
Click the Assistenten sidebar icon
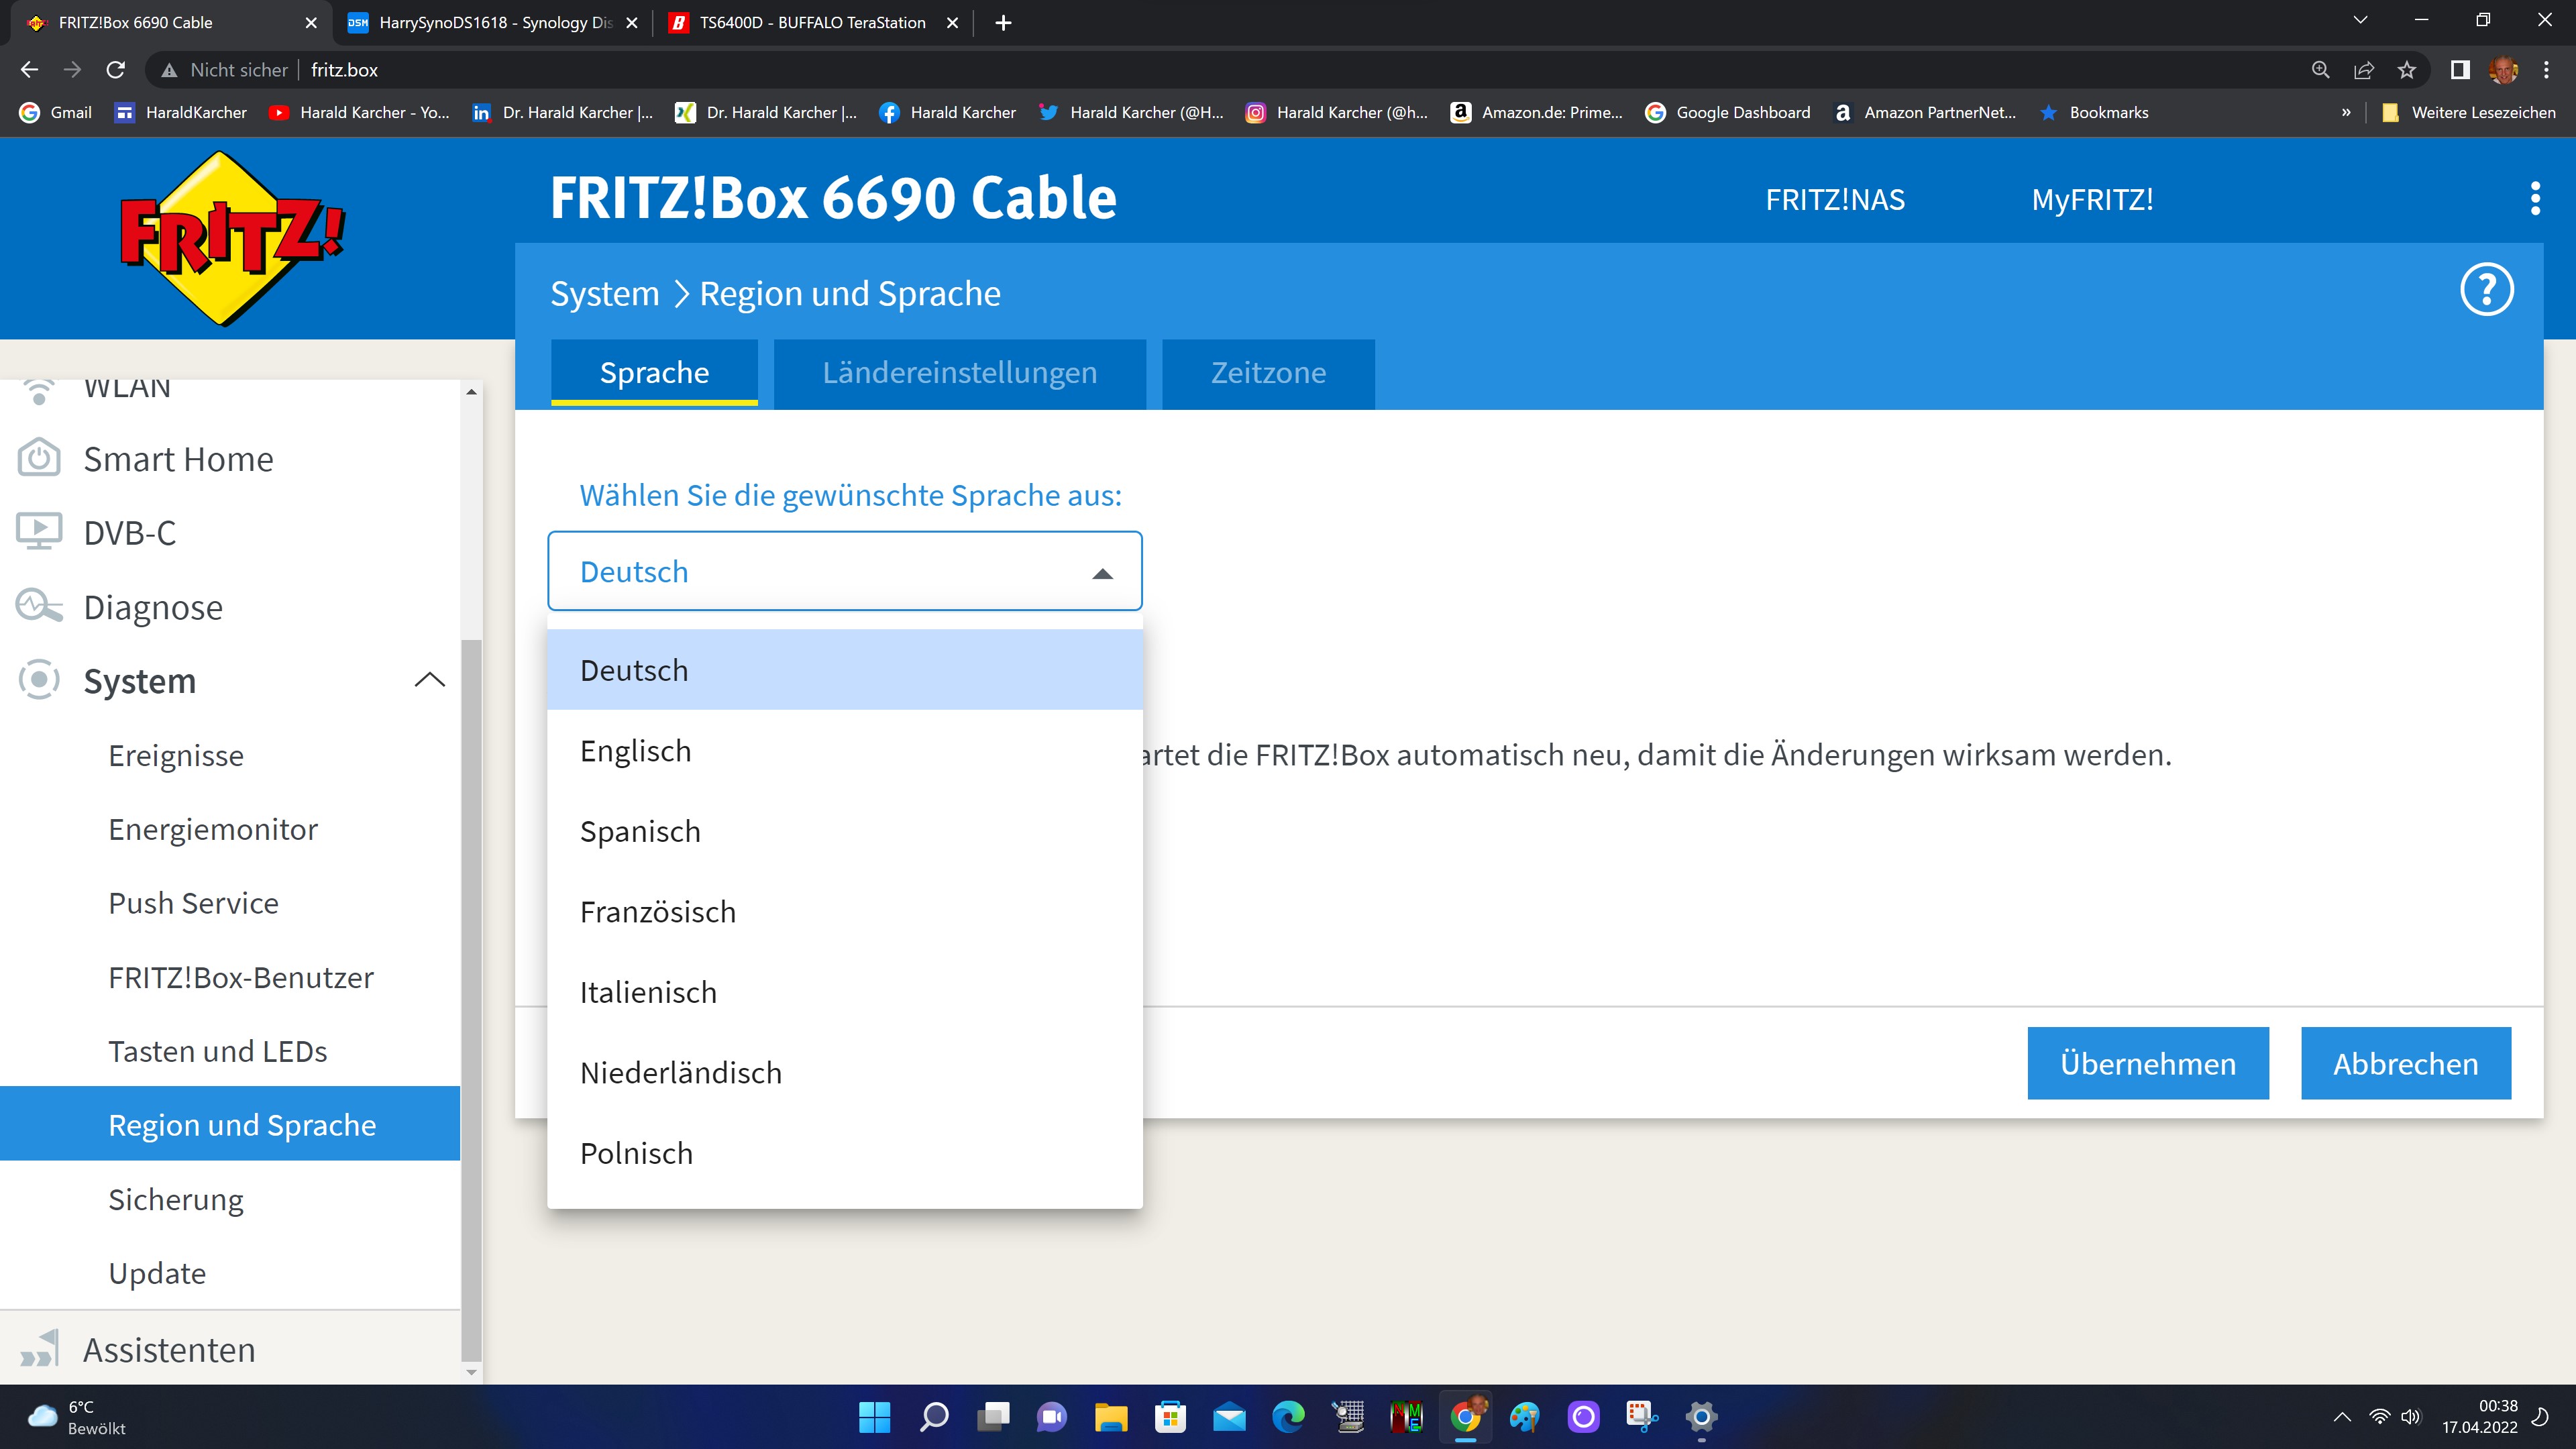click(39, 1349)
